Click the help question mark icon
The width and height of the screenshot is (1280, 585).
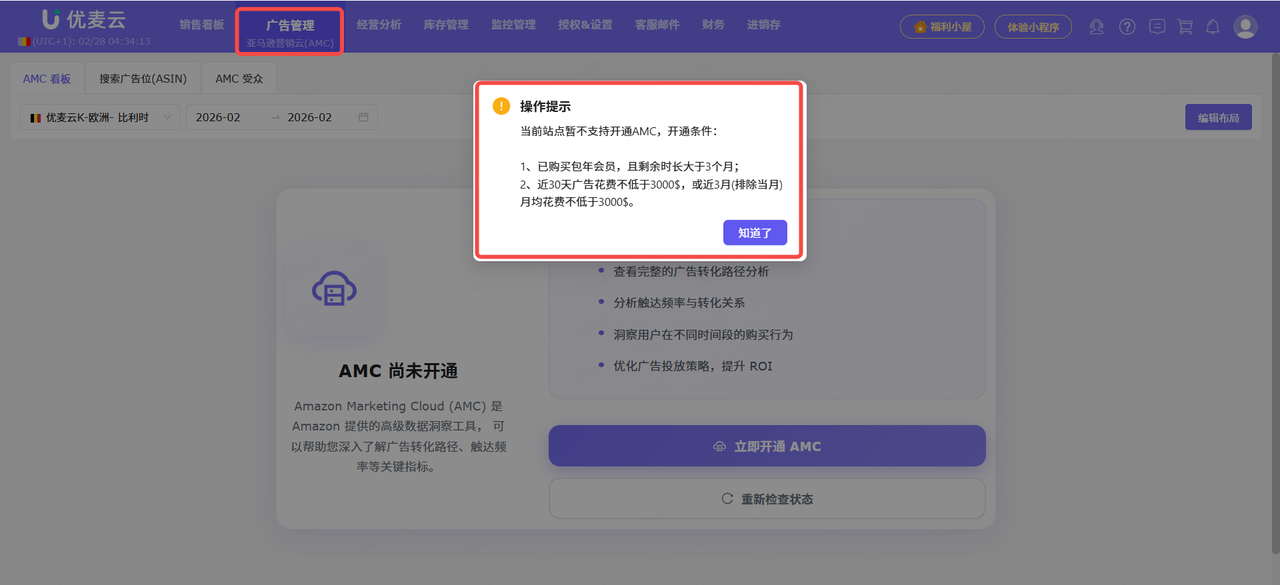coord(1127,27)
